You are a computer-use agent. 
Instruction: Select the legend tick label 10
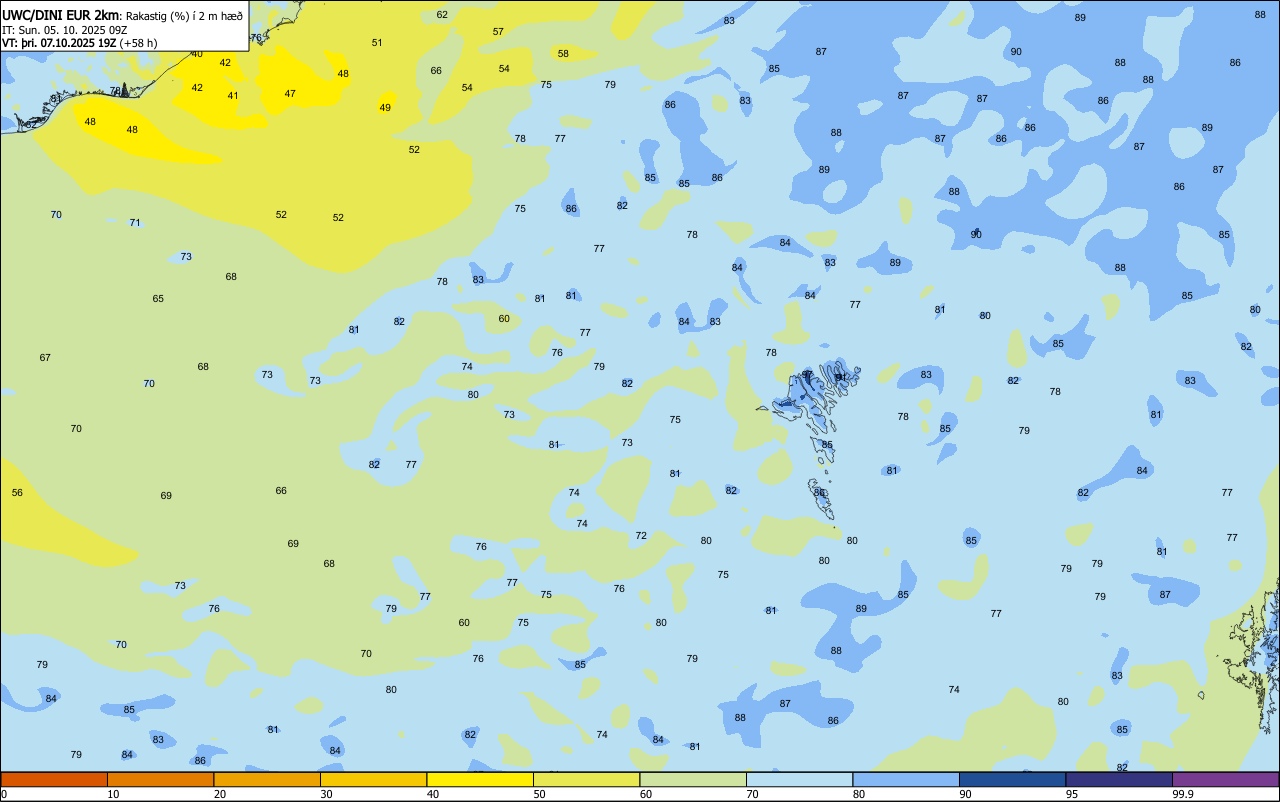pos(113,794)
